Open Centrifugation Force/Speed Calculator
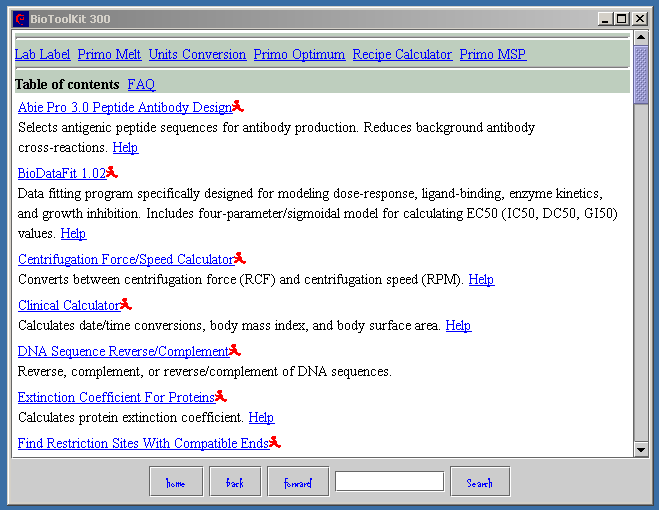 [x=126, y=259]
